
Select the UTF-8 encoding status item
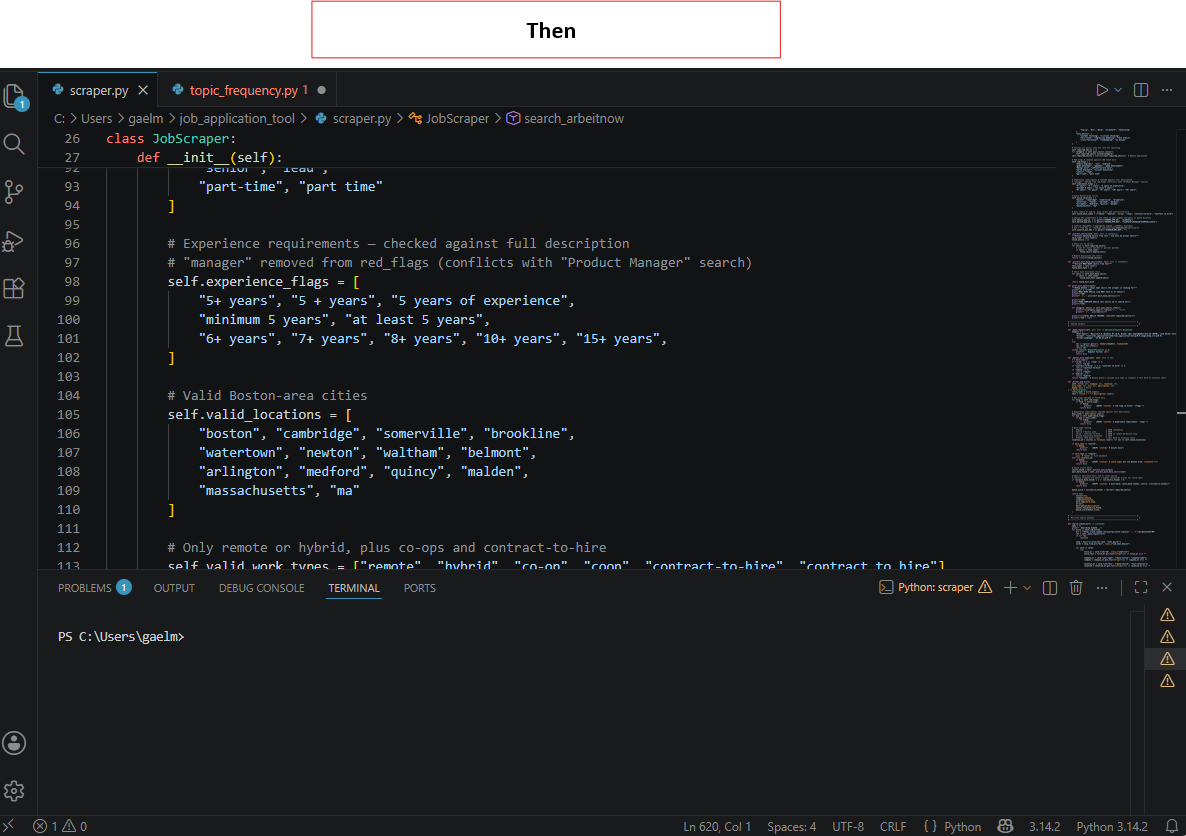tap(848, 826)
